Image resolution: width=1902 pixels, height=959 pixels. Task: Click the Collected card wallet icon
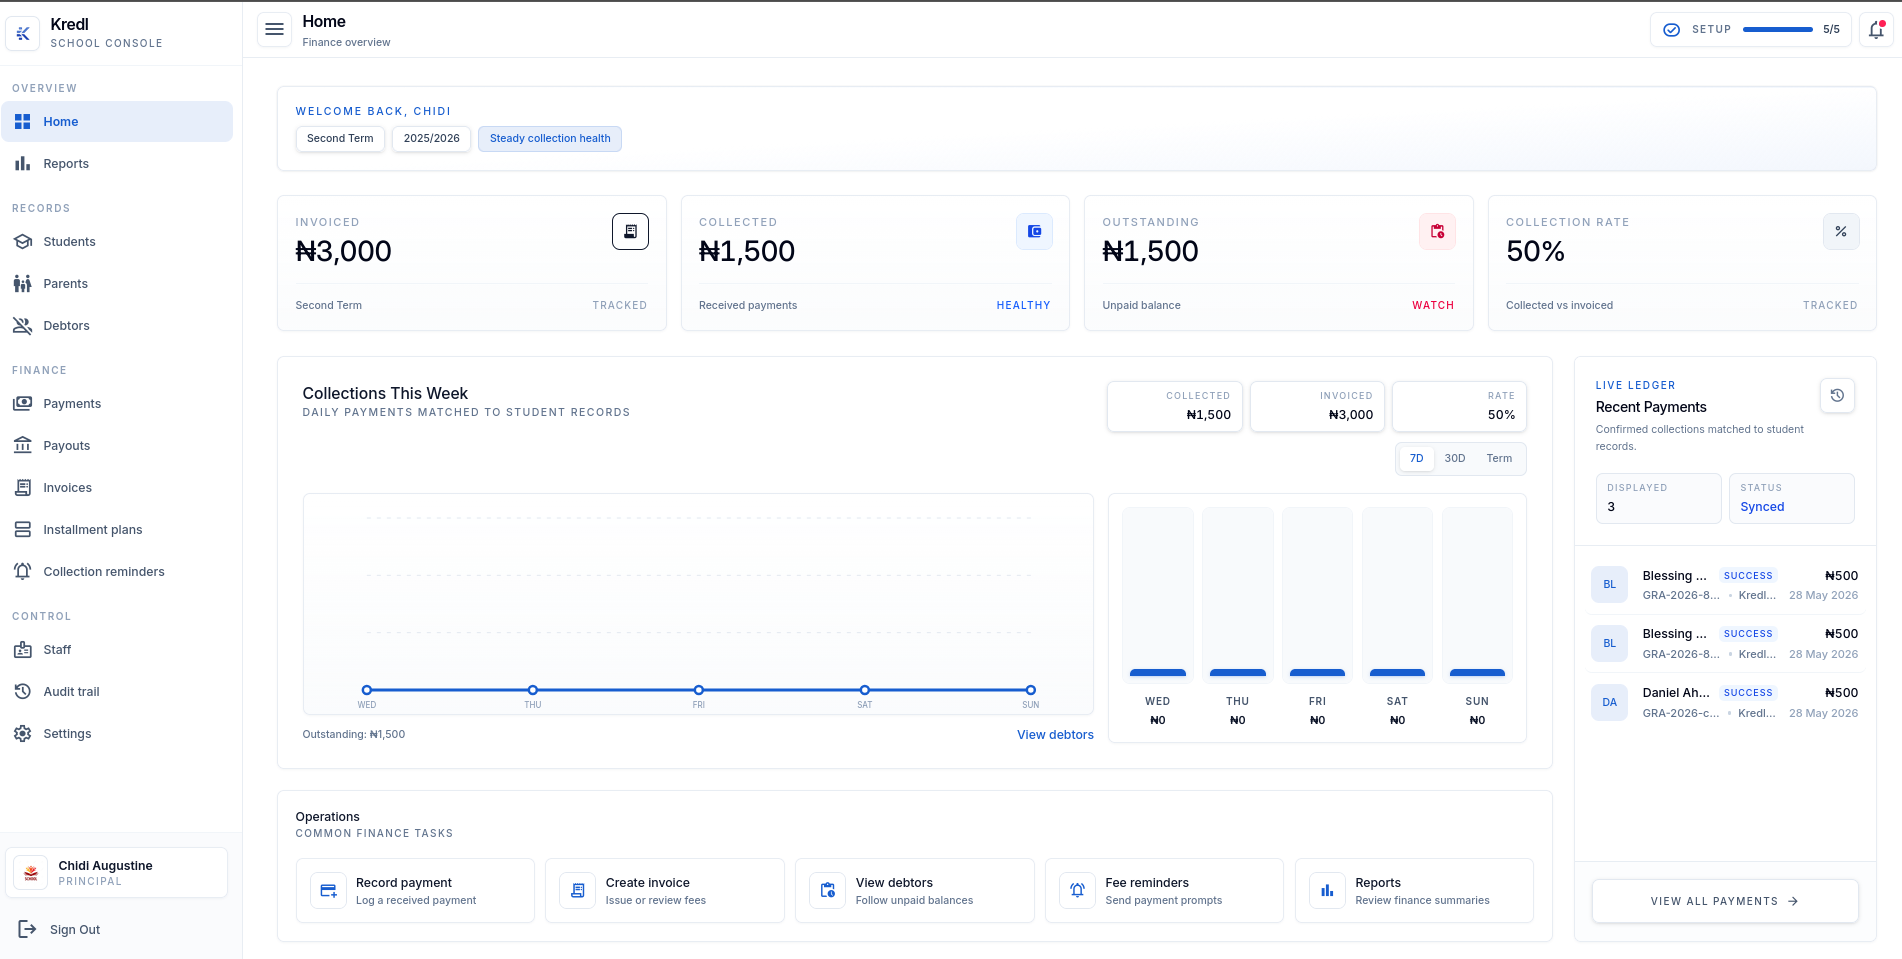click(x=1034, y=231)
